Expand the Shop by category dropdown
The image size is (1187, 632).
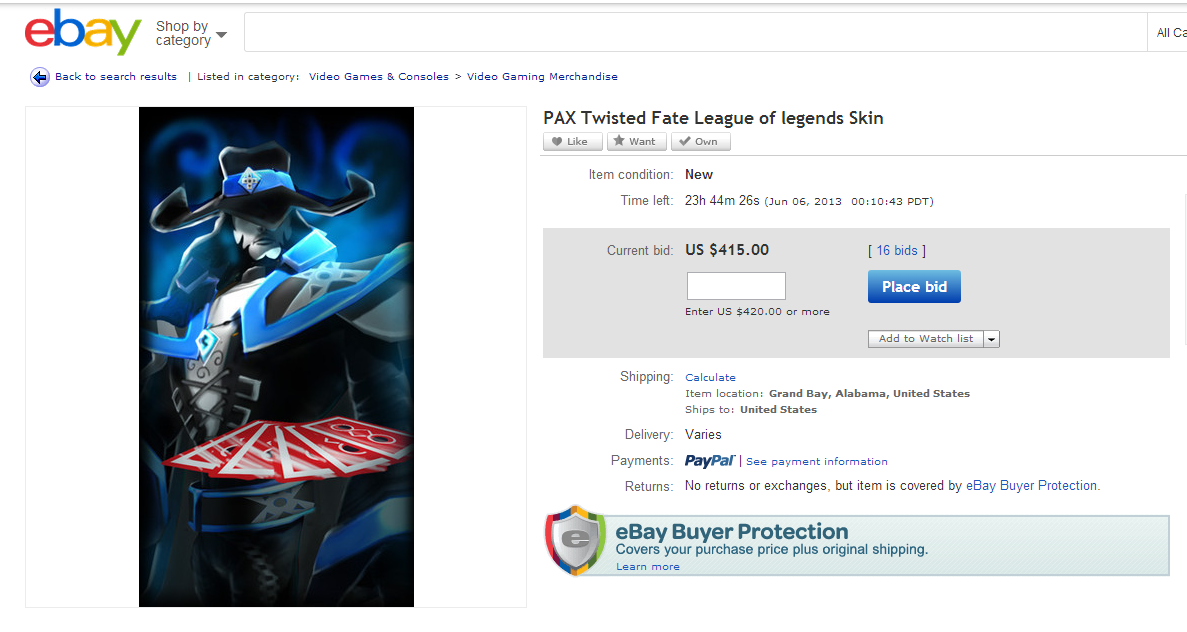tap(191, 33)
